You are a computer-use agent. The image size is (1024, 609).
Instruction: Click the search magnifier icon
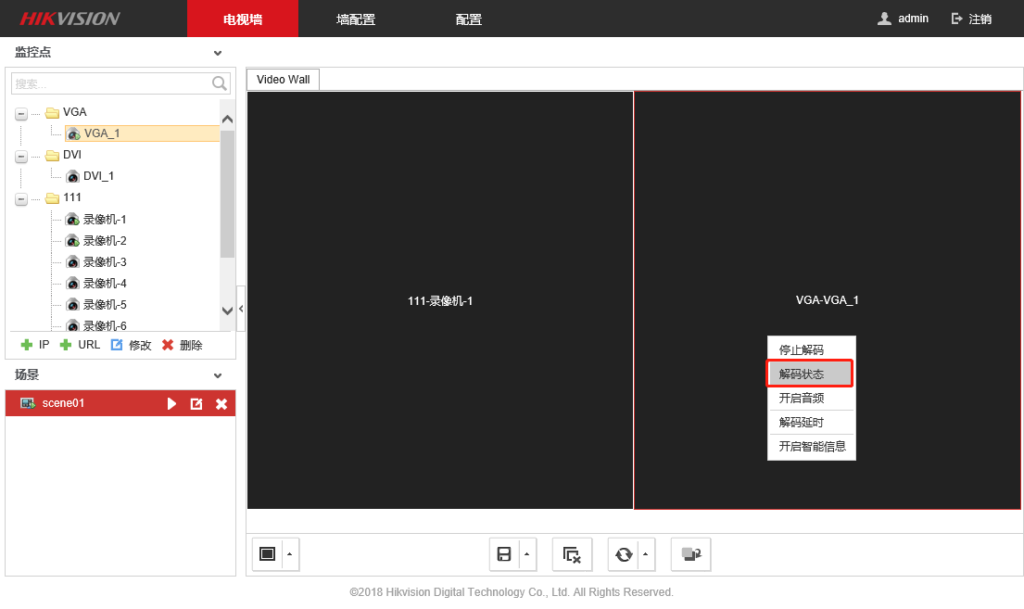point(219,84)
